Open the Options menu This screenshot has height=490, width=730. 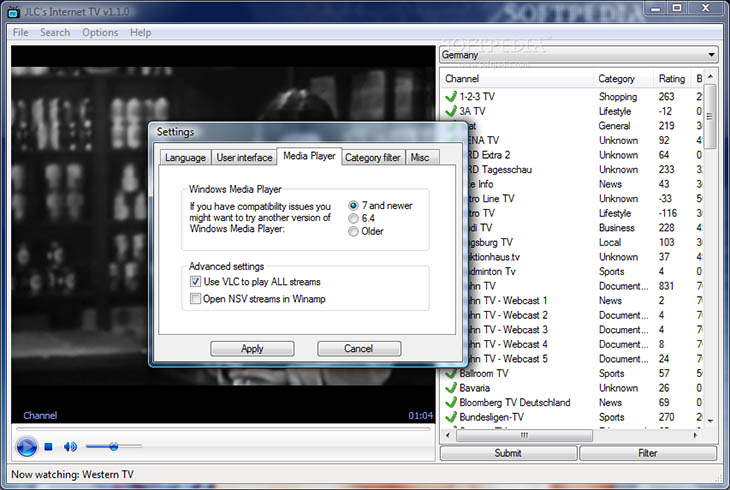100,33
